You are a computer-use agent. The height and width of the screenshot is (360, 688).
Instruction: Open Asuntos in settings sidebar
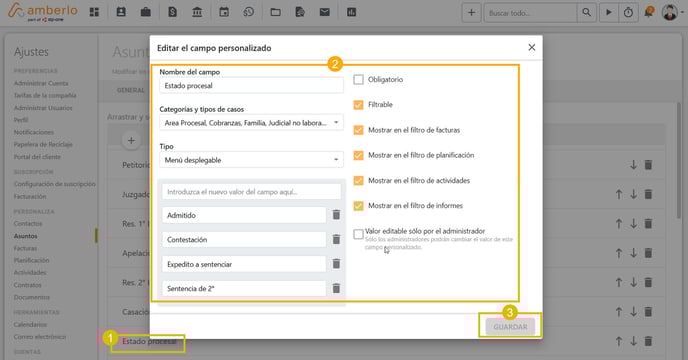25,236
